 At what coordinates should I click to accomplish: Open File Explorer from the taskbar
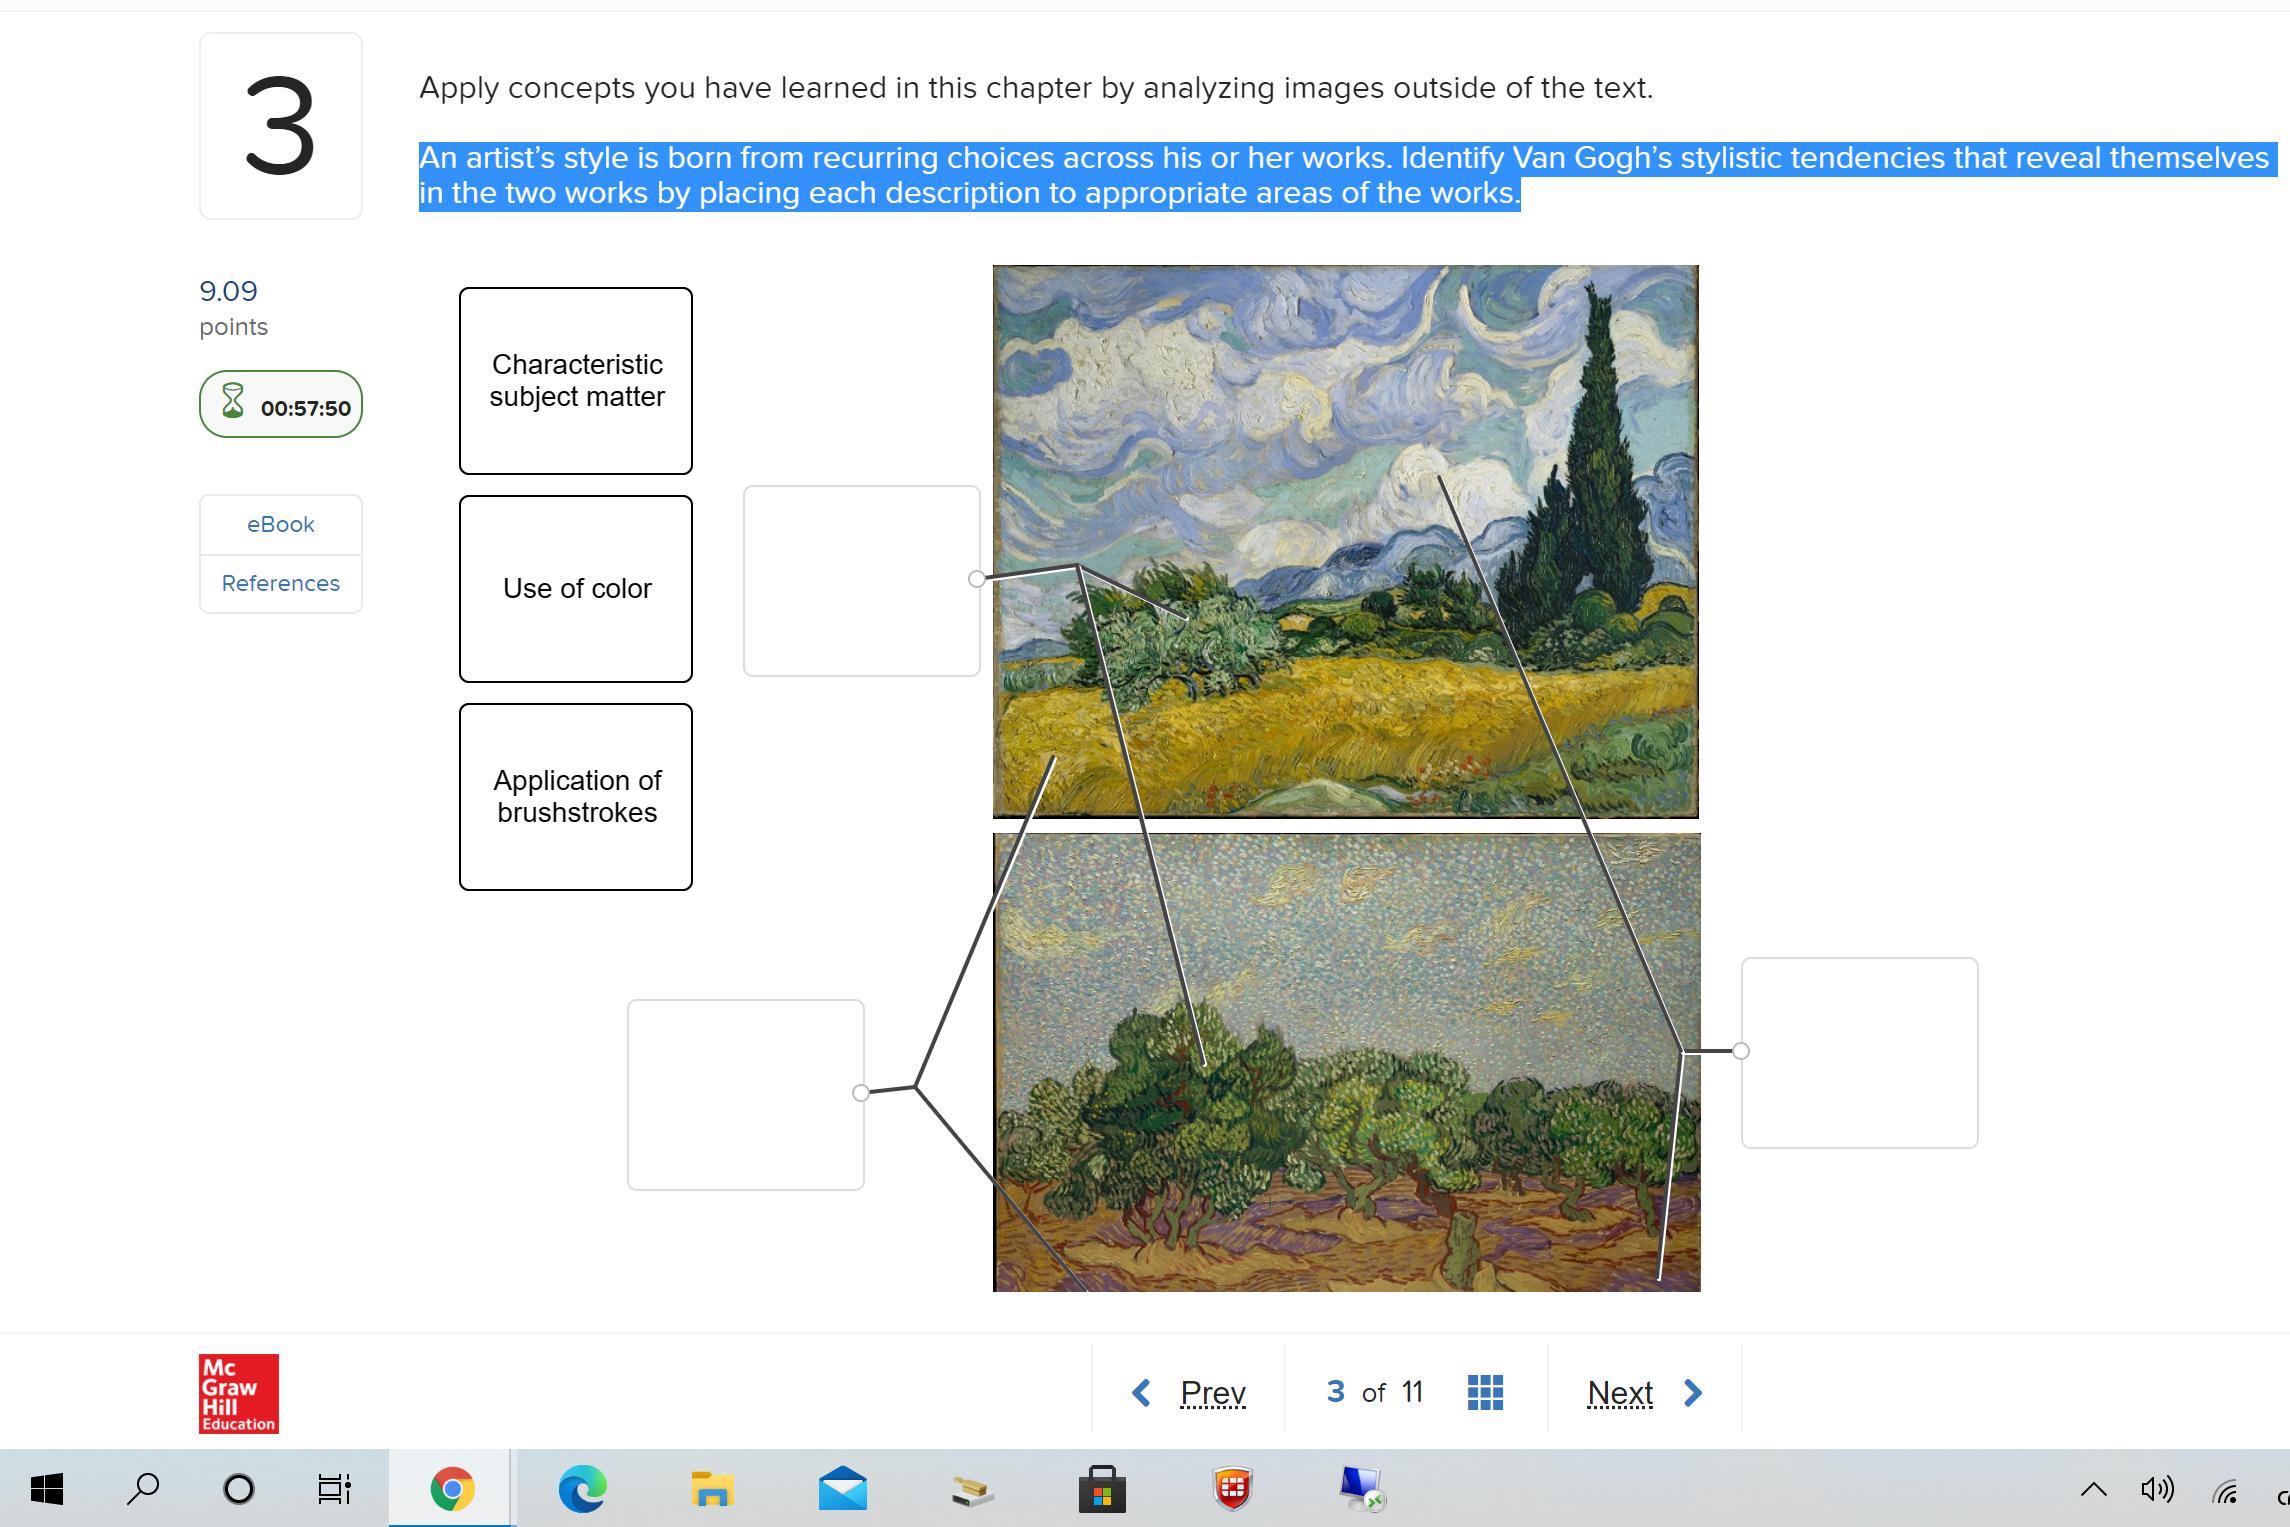[712, 1489]
